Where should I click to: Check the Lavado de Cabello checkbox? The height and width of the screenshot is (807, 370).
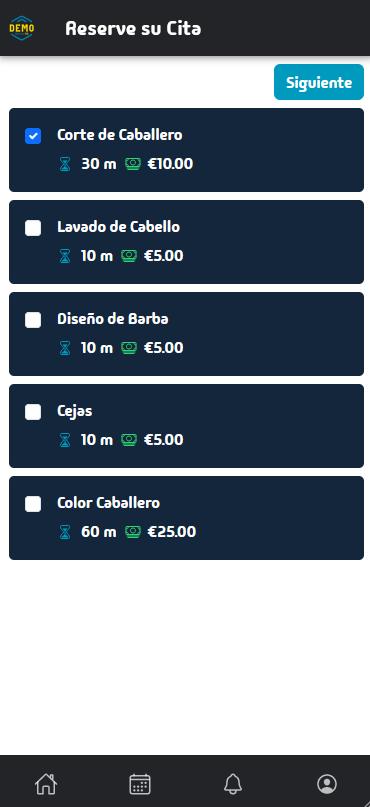[33, 227]
